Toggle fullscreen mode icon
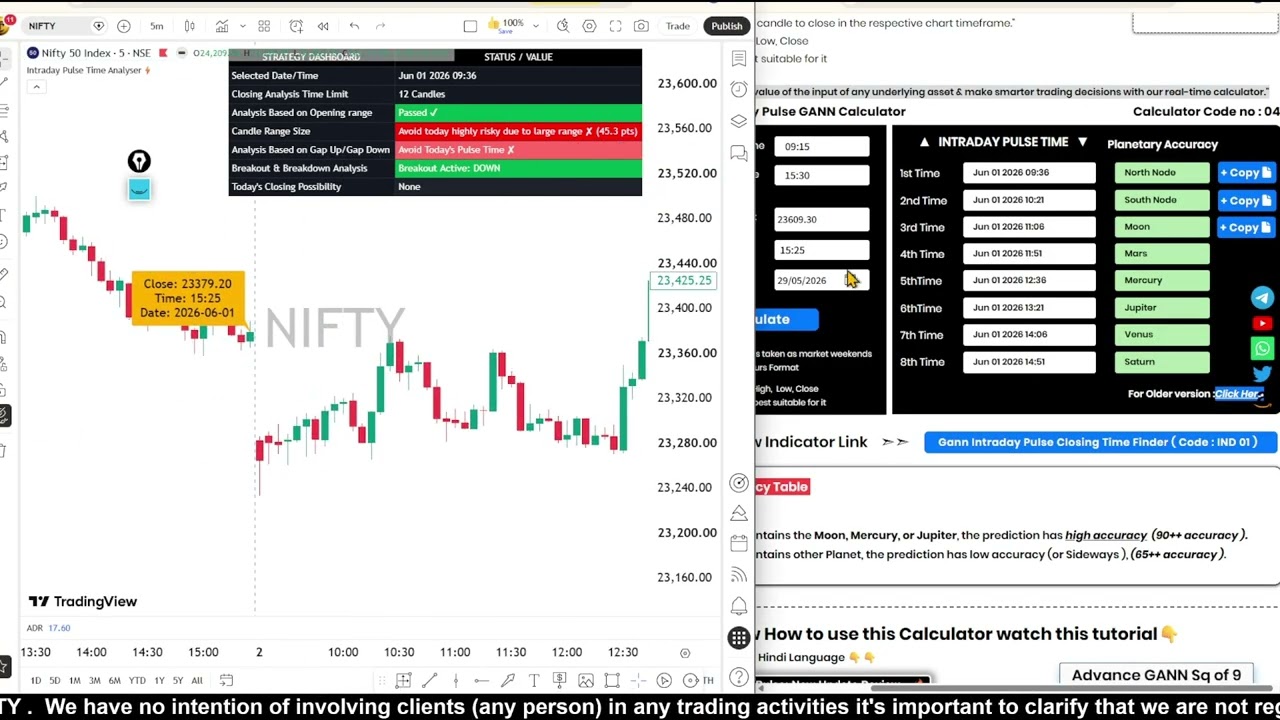 point(615,26)
